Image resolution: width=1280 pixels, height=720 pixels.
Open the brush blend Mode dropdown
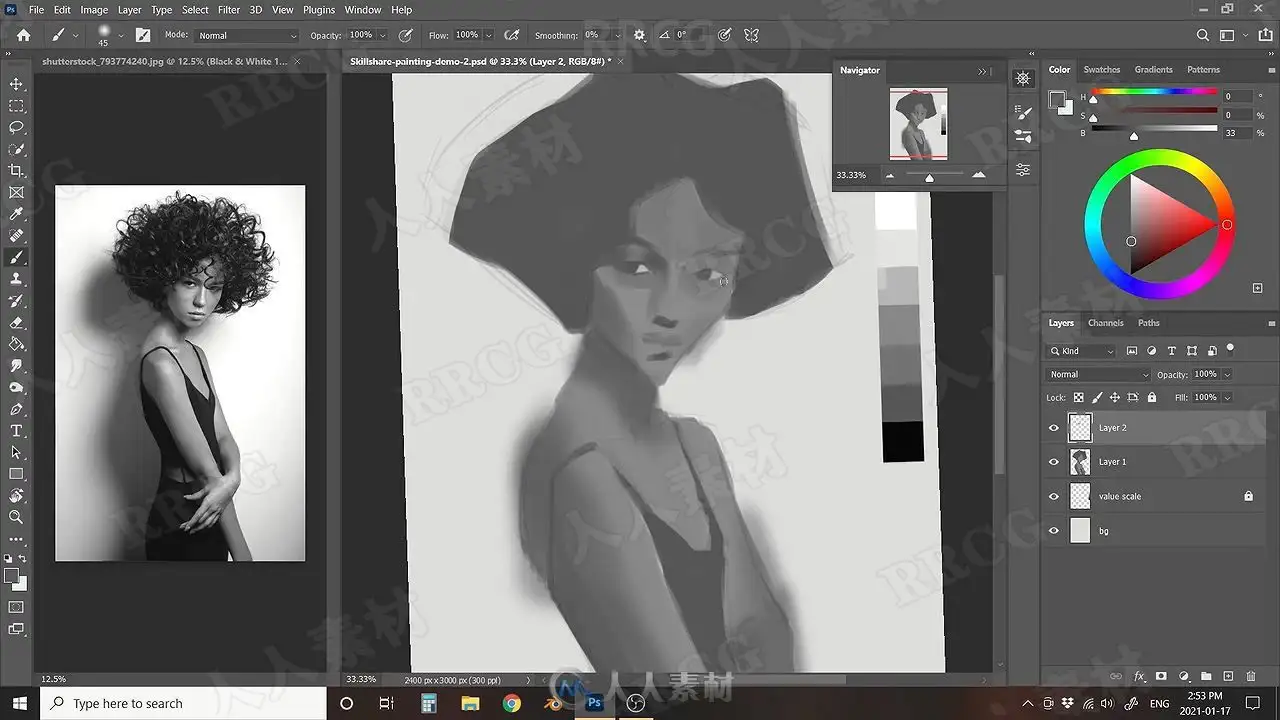(247, 35)
